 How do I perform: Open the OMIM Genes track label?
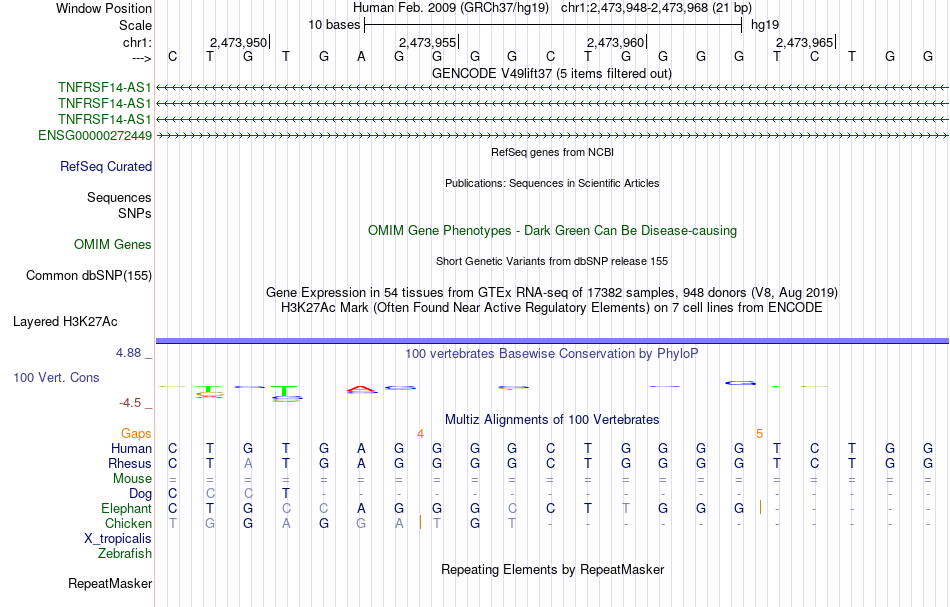pos(113,244)
